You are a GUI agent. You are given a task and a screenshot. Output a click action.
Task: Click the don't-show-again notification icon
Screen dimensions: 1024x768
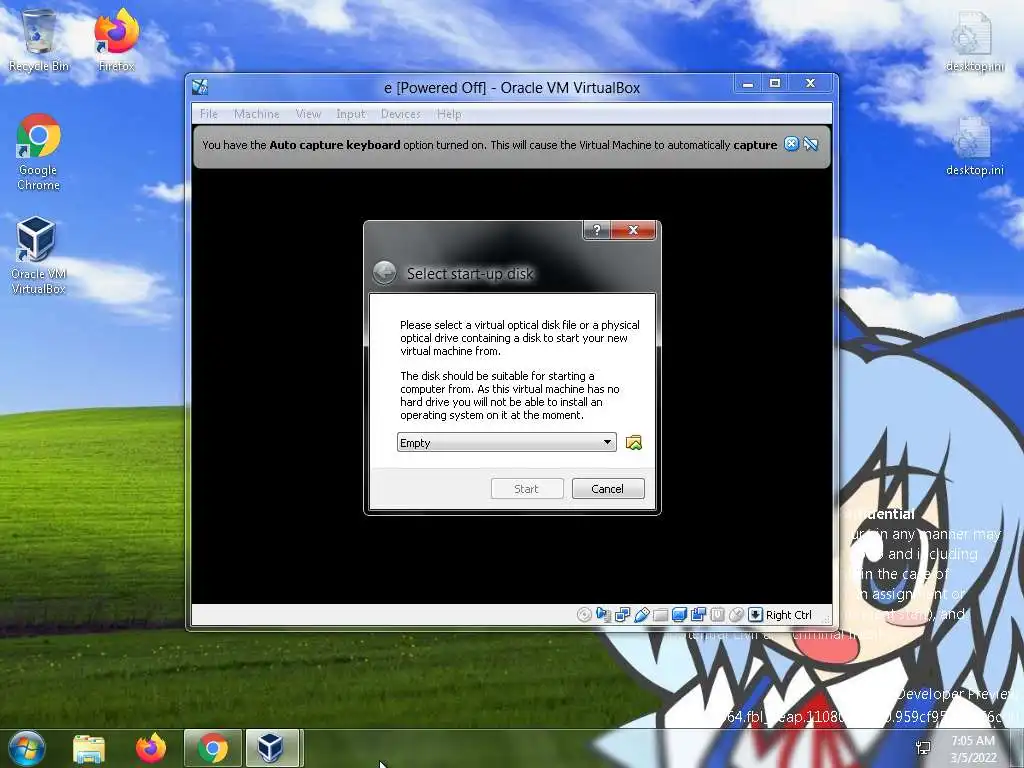click(x=810, y=144)
